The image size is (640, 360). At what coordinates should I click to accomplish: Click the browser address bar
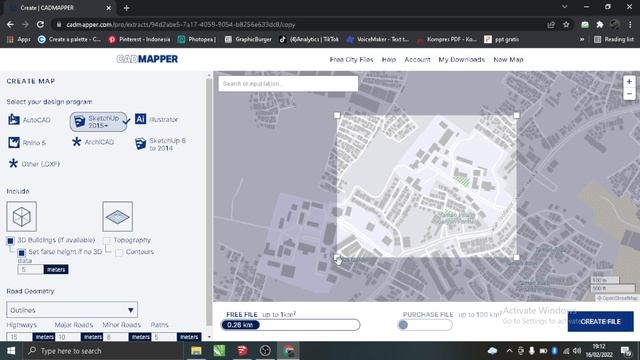coord(303,24)
